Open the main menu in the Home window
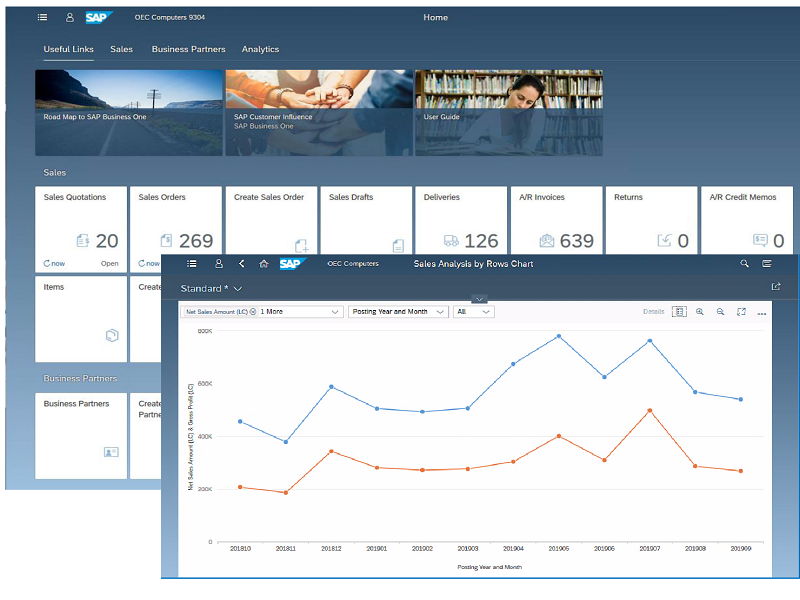The image size is (800, 600). (42, 17)
